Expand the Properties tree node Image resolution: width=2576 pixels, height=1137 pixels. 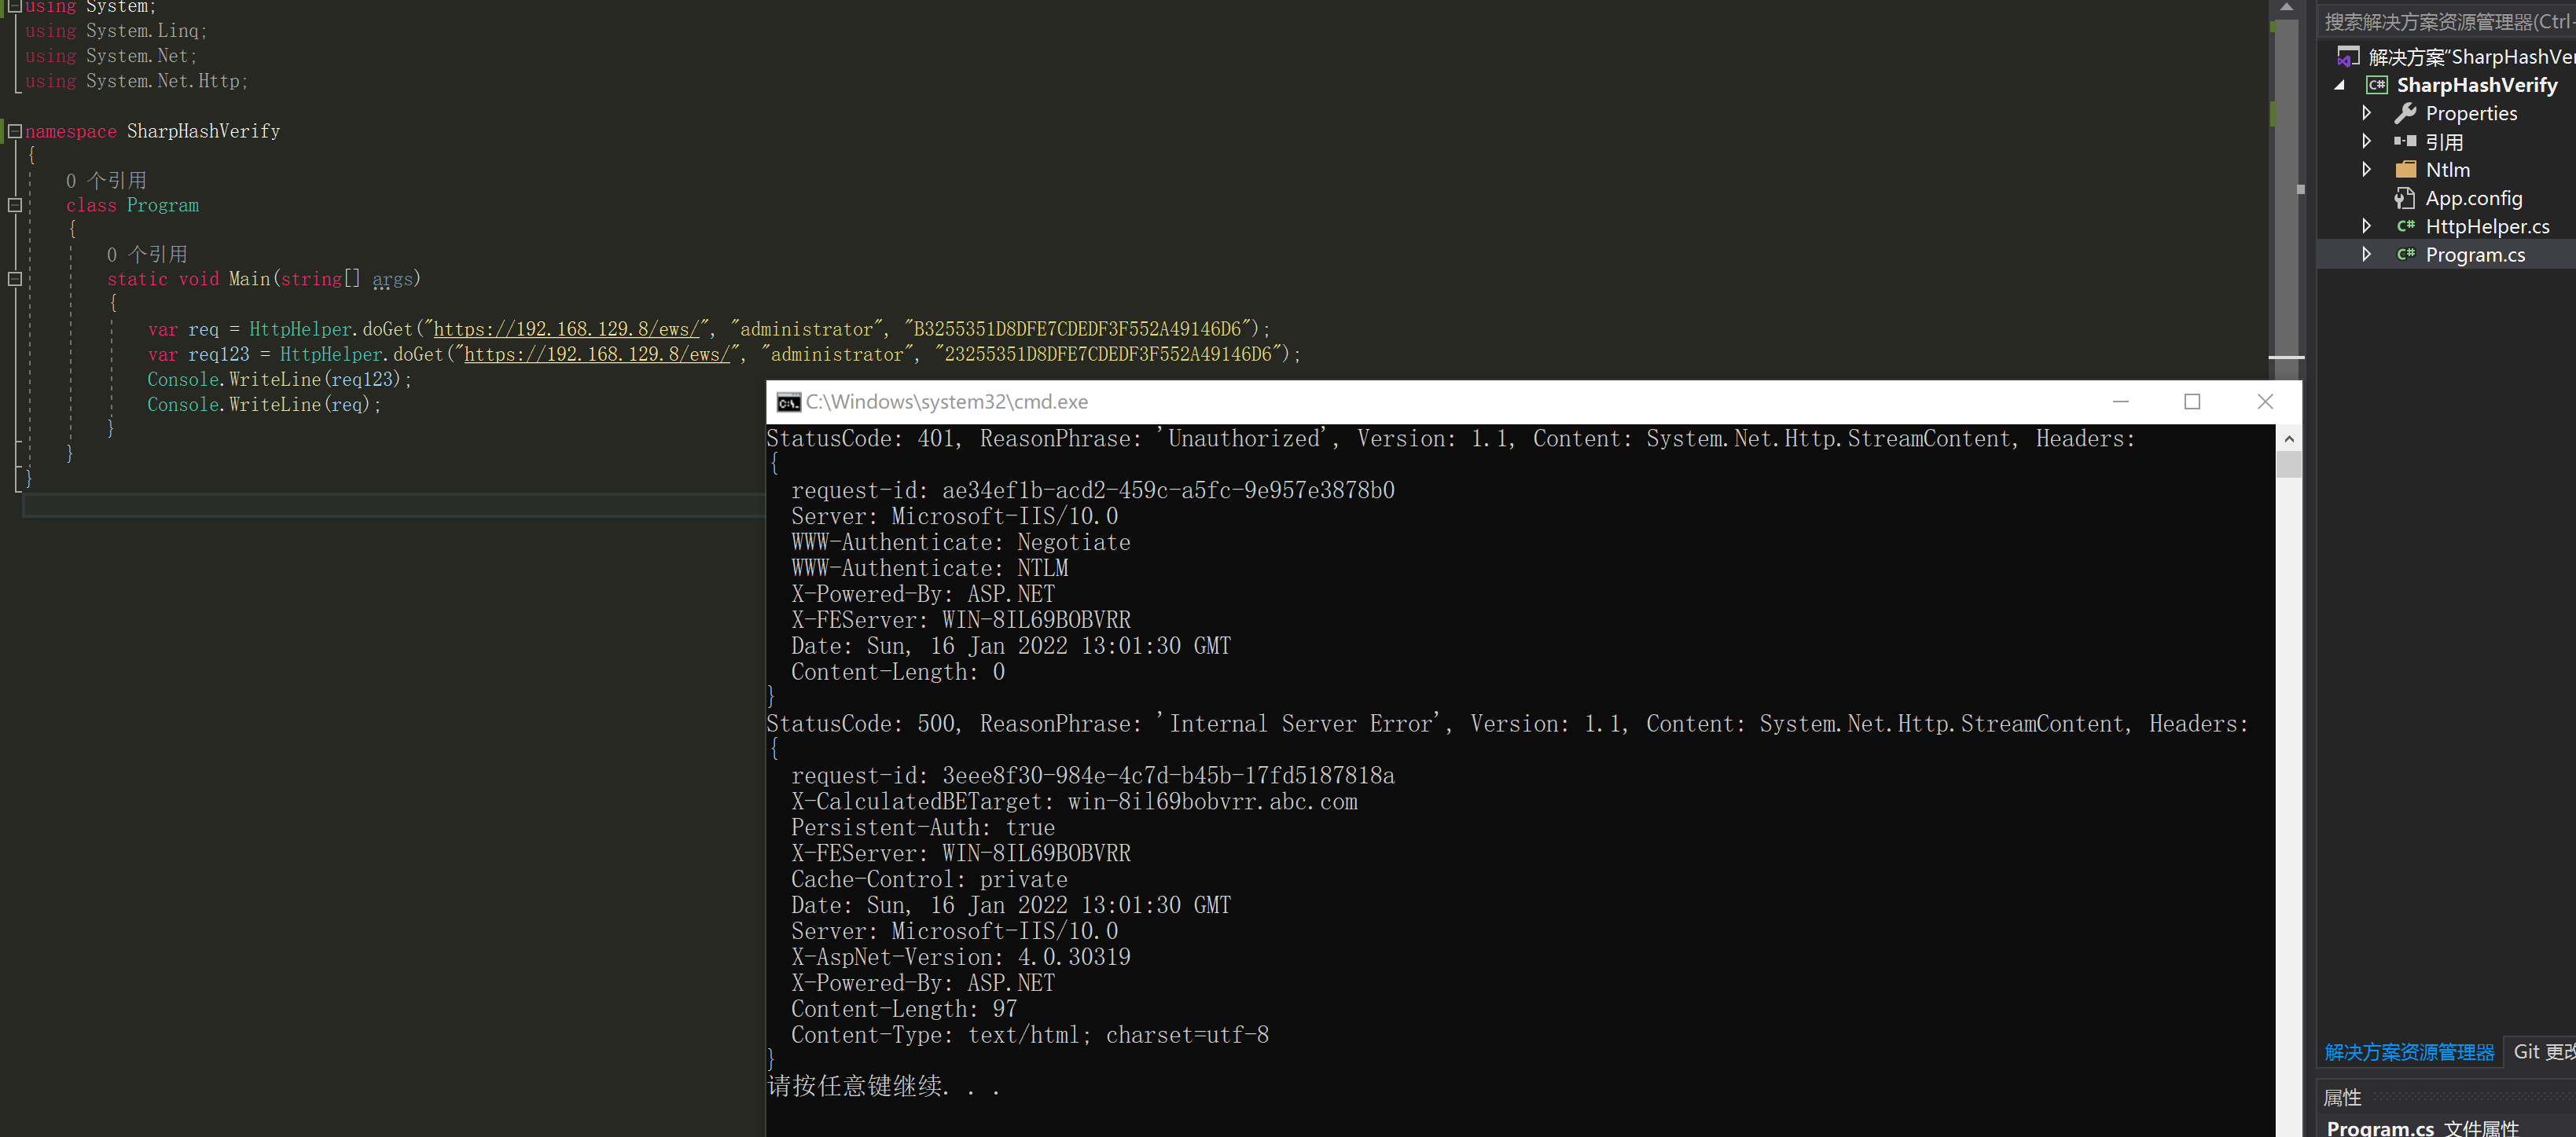pyautogui.click(x=2366, y=113)
